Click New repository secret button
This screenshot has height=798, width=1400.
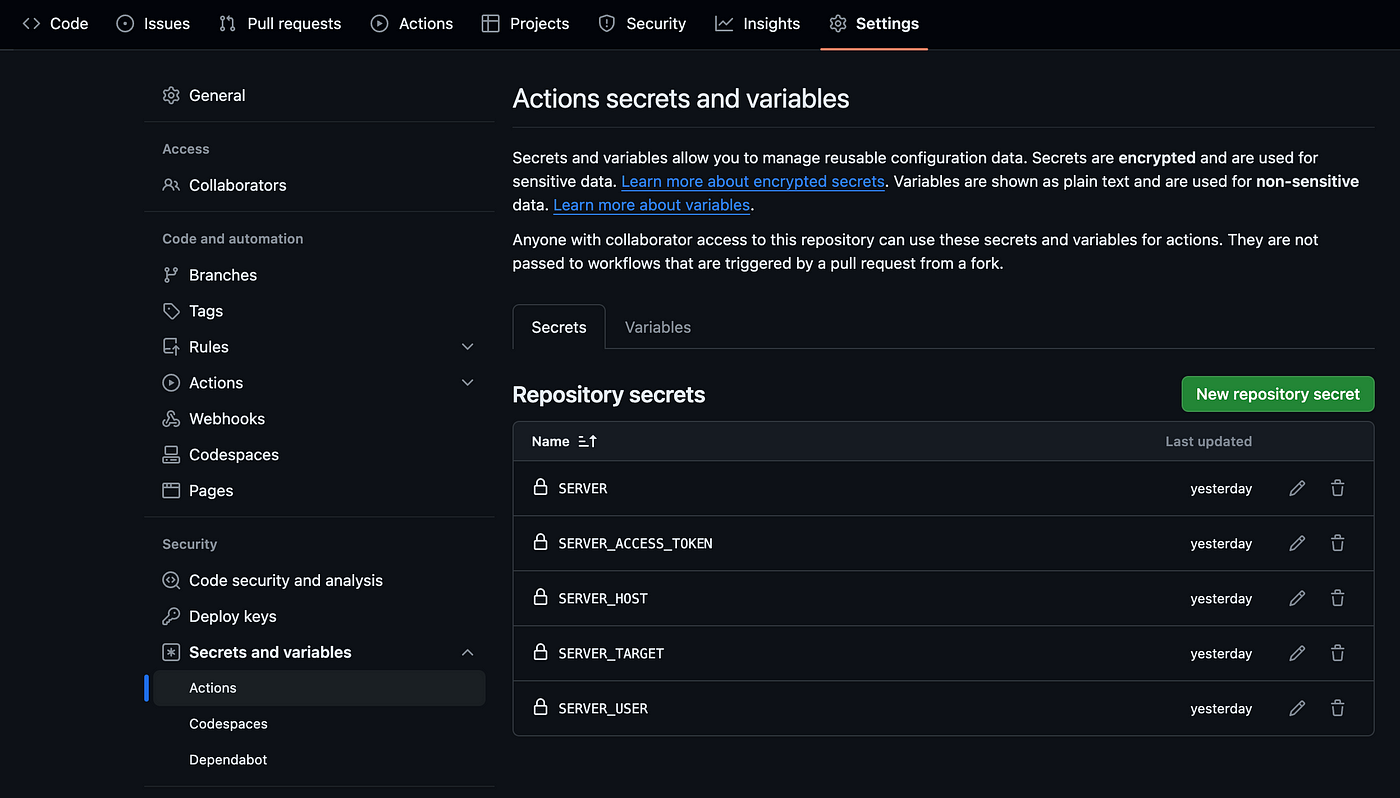tap(1278, 394)
